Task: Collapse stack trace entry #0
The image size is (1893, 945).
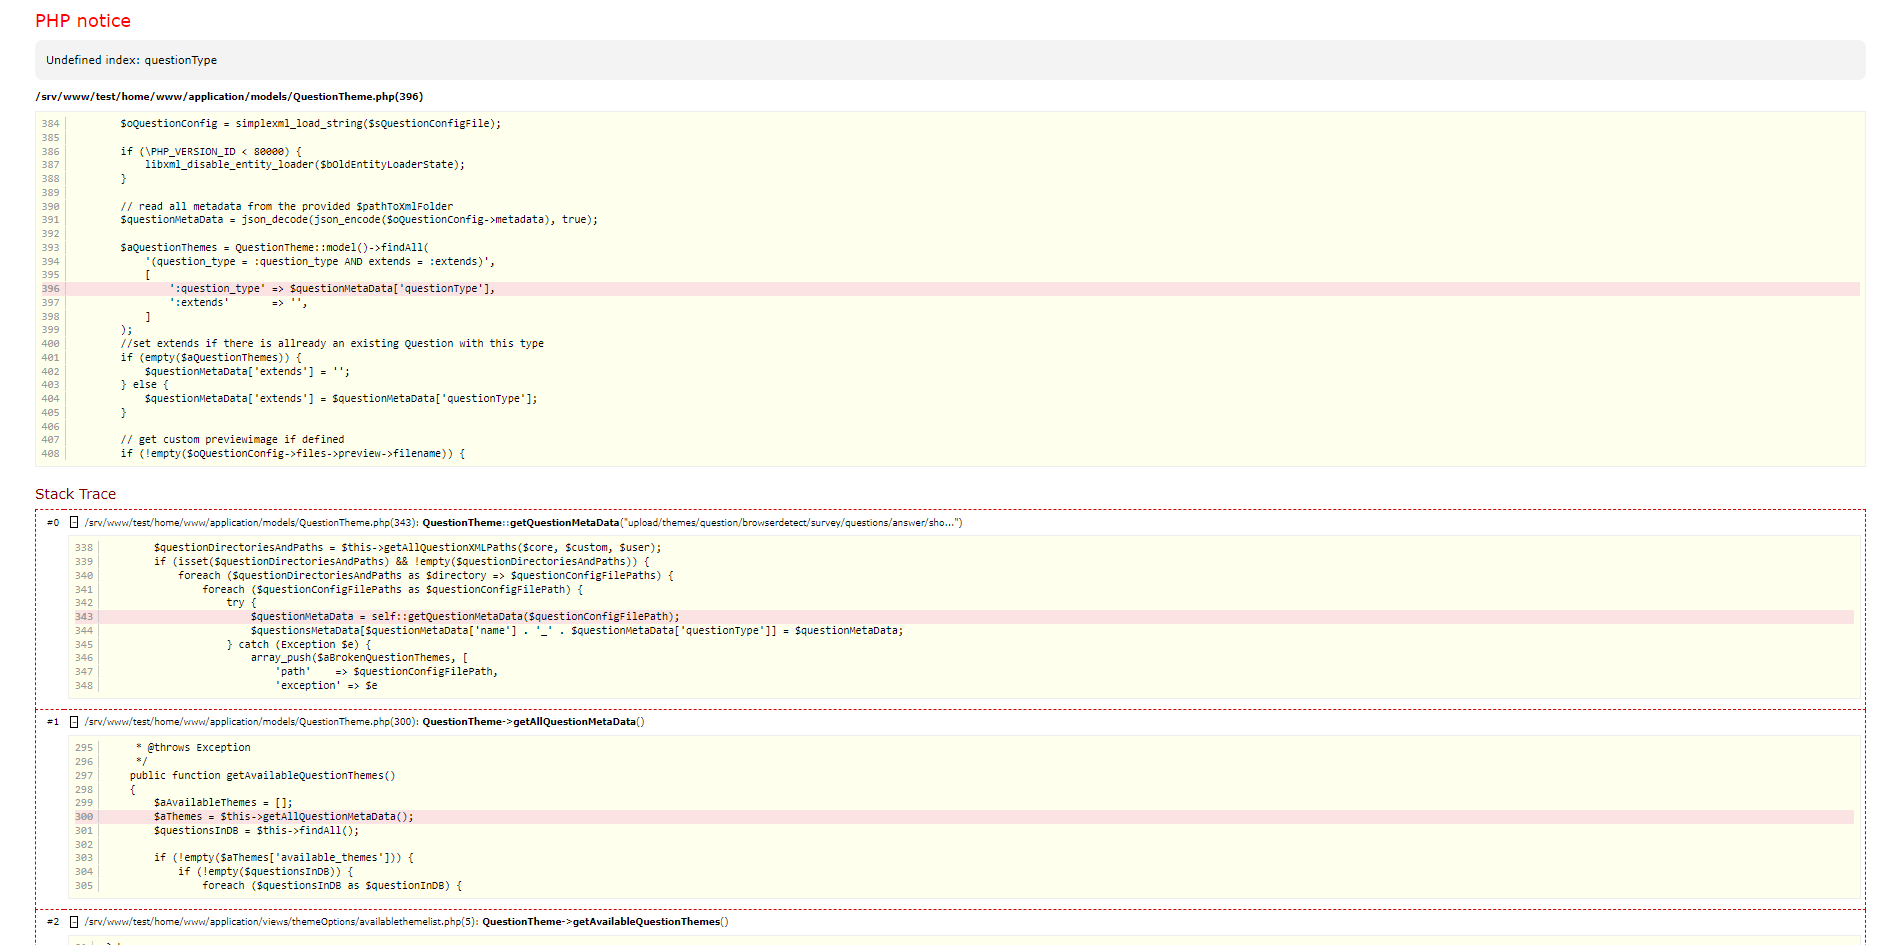Action: point(74,522)
